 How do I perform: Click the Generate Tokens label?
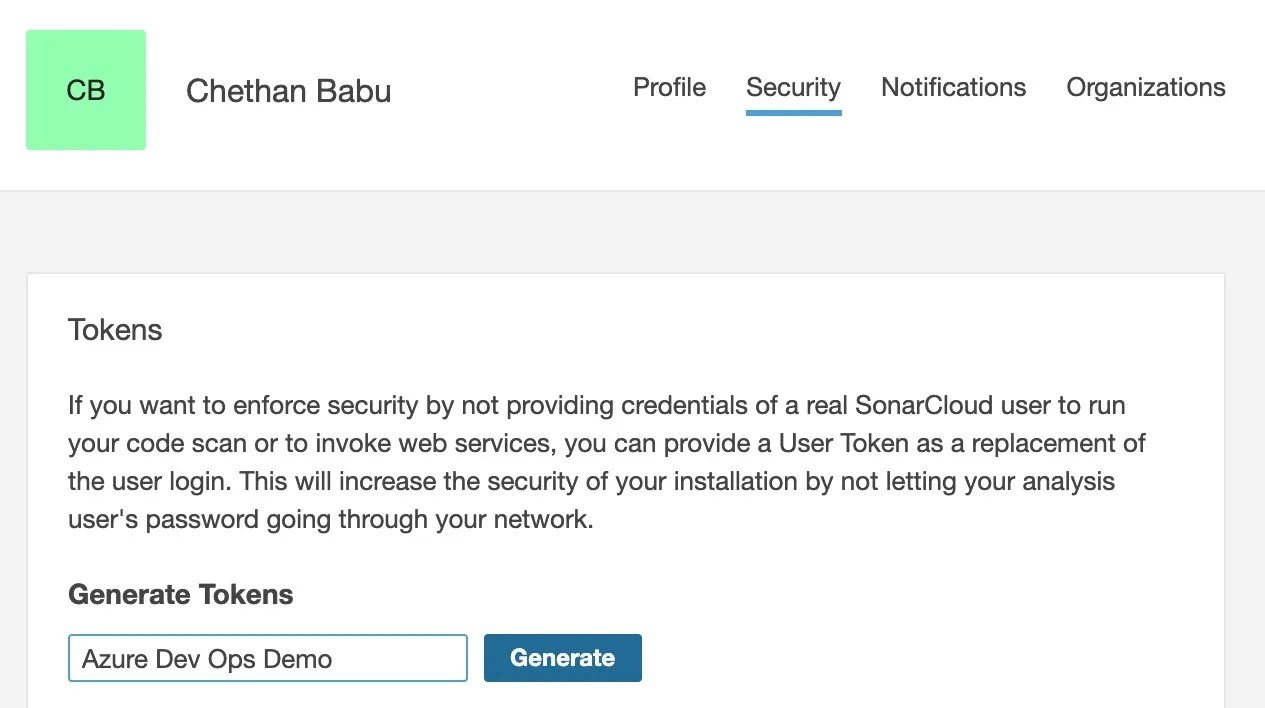coord(180,595)
